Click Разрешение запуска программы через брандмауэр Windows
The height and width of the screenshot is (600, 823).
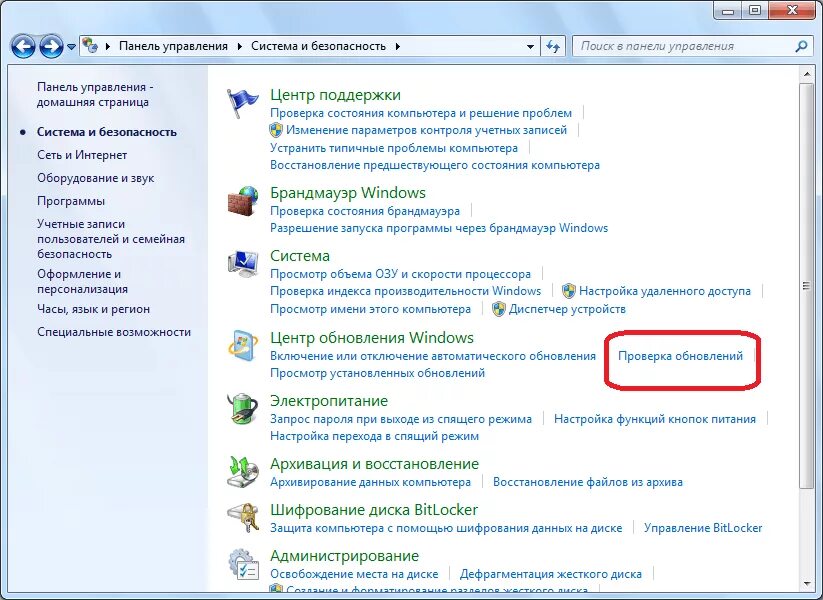click(x=439, y=228)
